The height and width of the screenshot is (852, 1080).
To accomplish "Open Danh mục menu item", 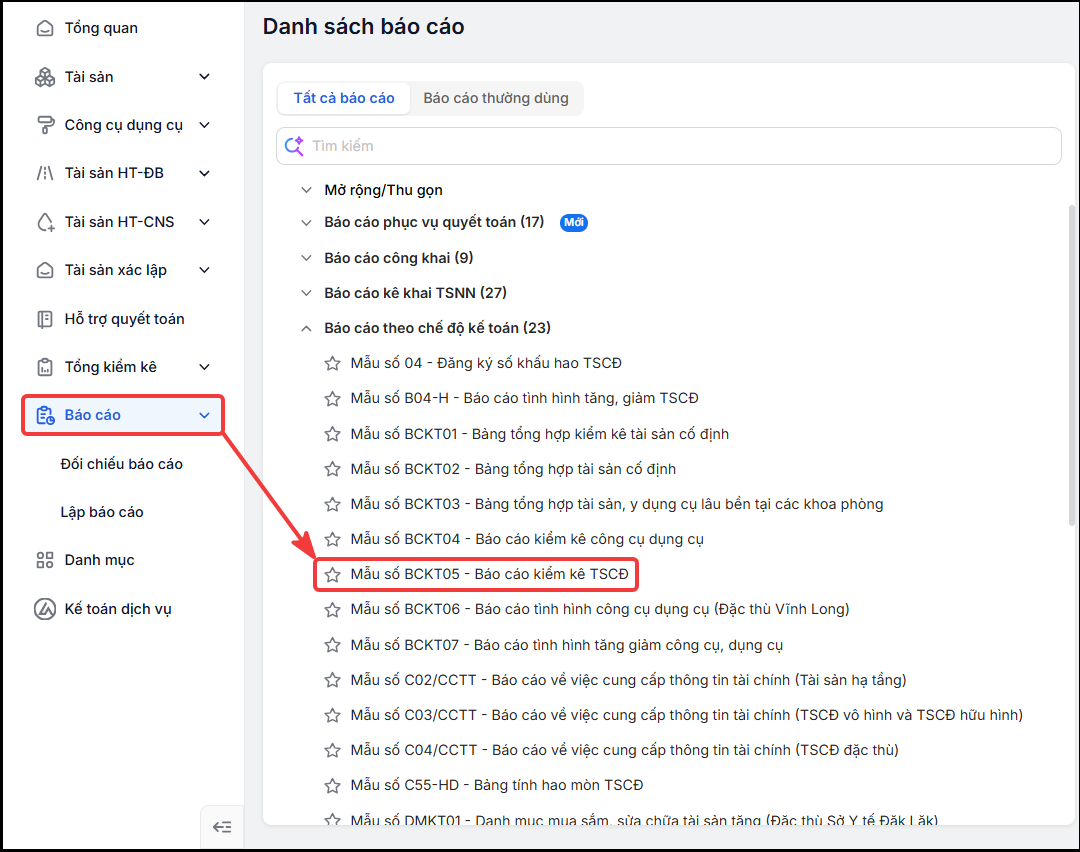I will [99, 560].
